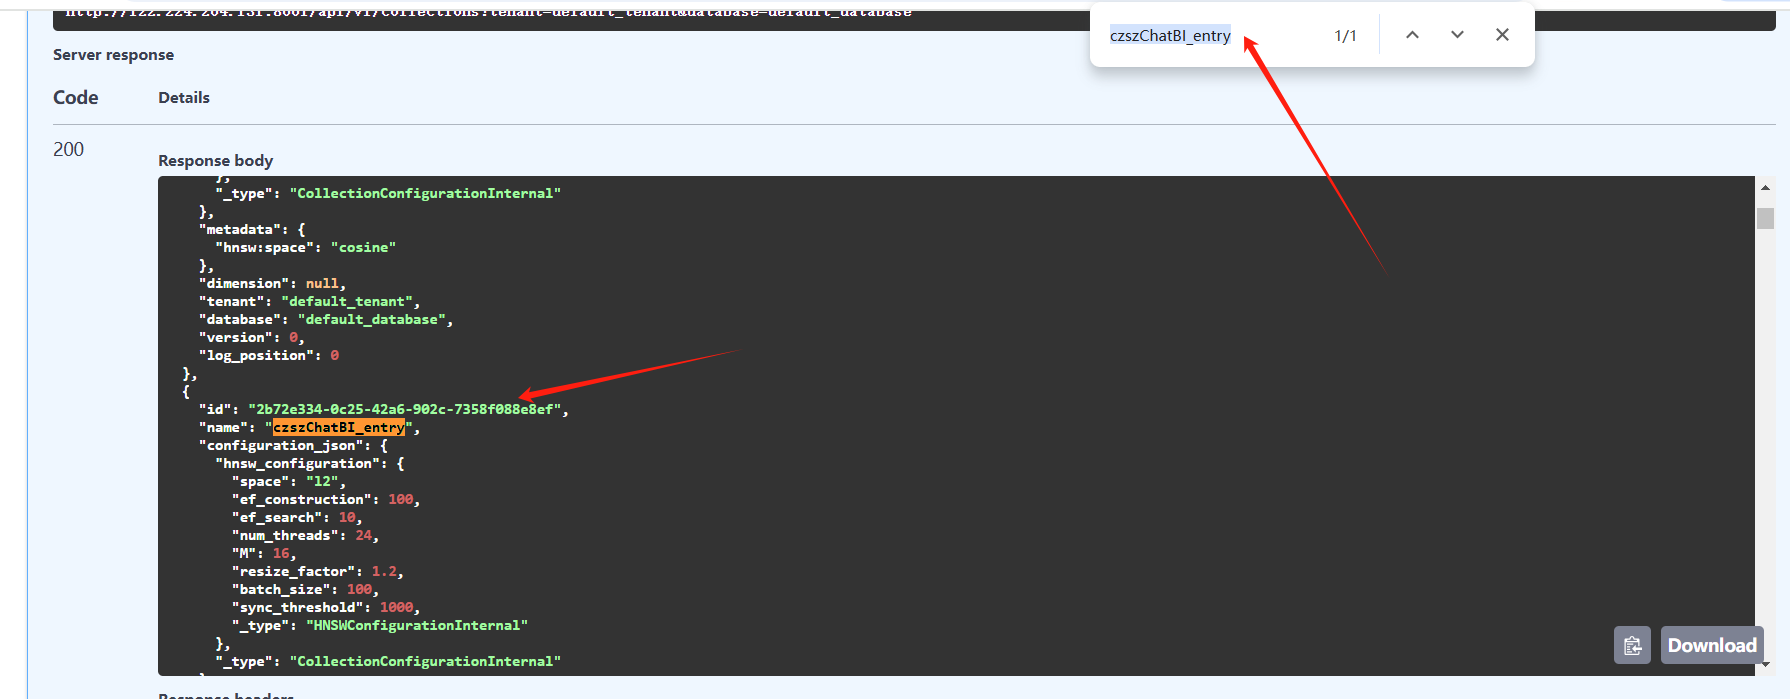Screen dimensions: 1790x699
Task: Click the collection id value starting 2b72e334
Action: click(404, 410)
